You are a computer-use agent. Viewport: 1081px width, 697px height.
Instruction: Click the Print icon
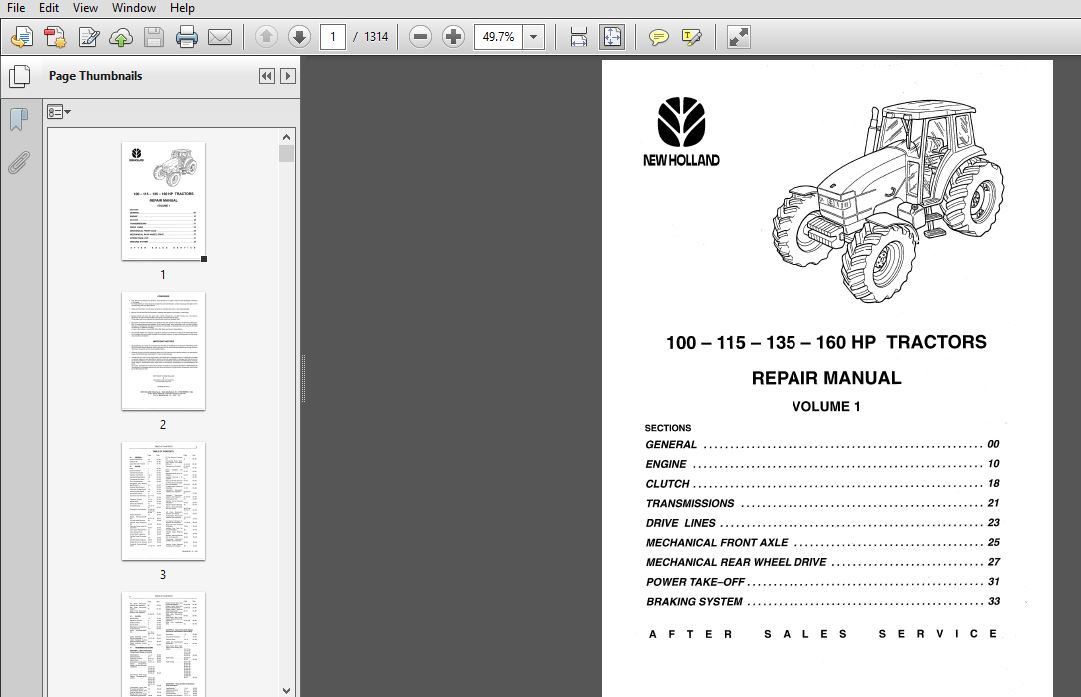(187, 37)
